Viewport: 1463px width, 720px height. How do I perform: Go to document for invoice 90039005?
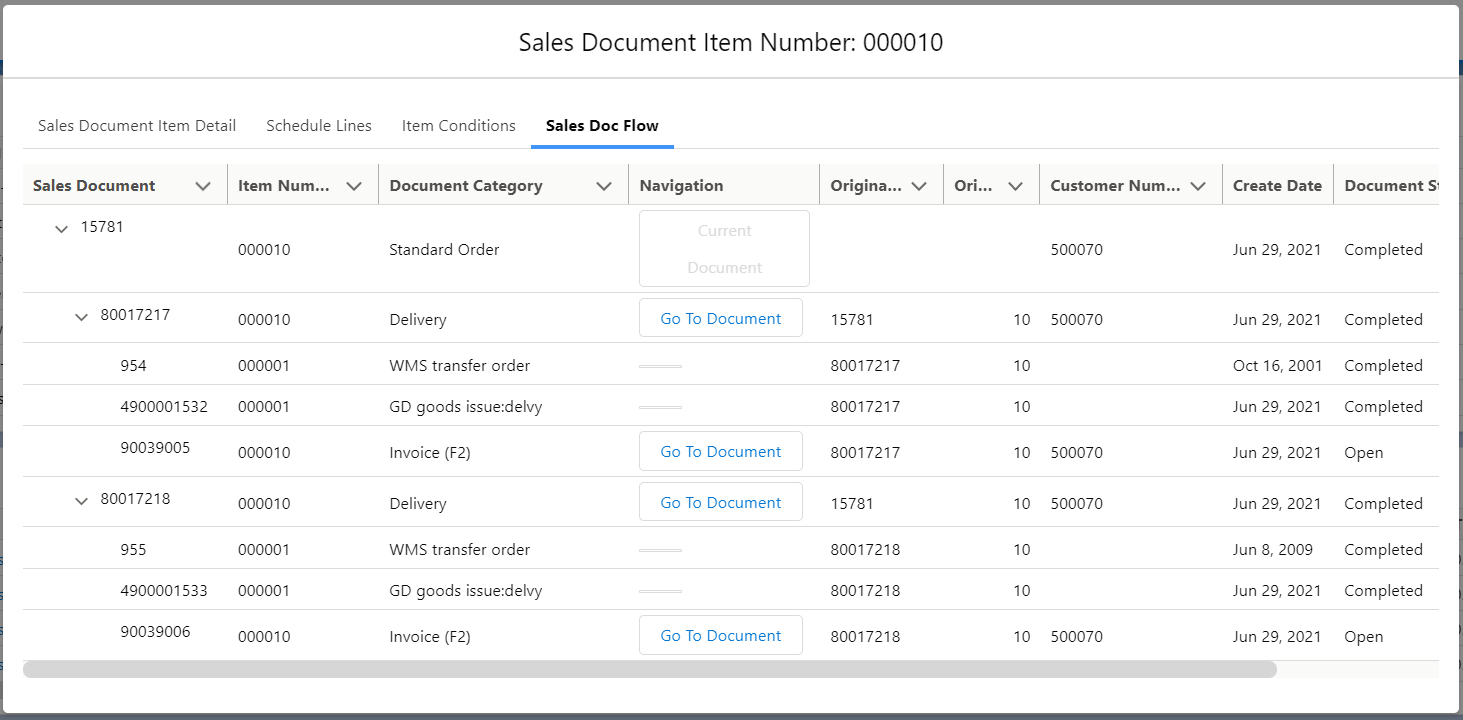pos(720,451)
